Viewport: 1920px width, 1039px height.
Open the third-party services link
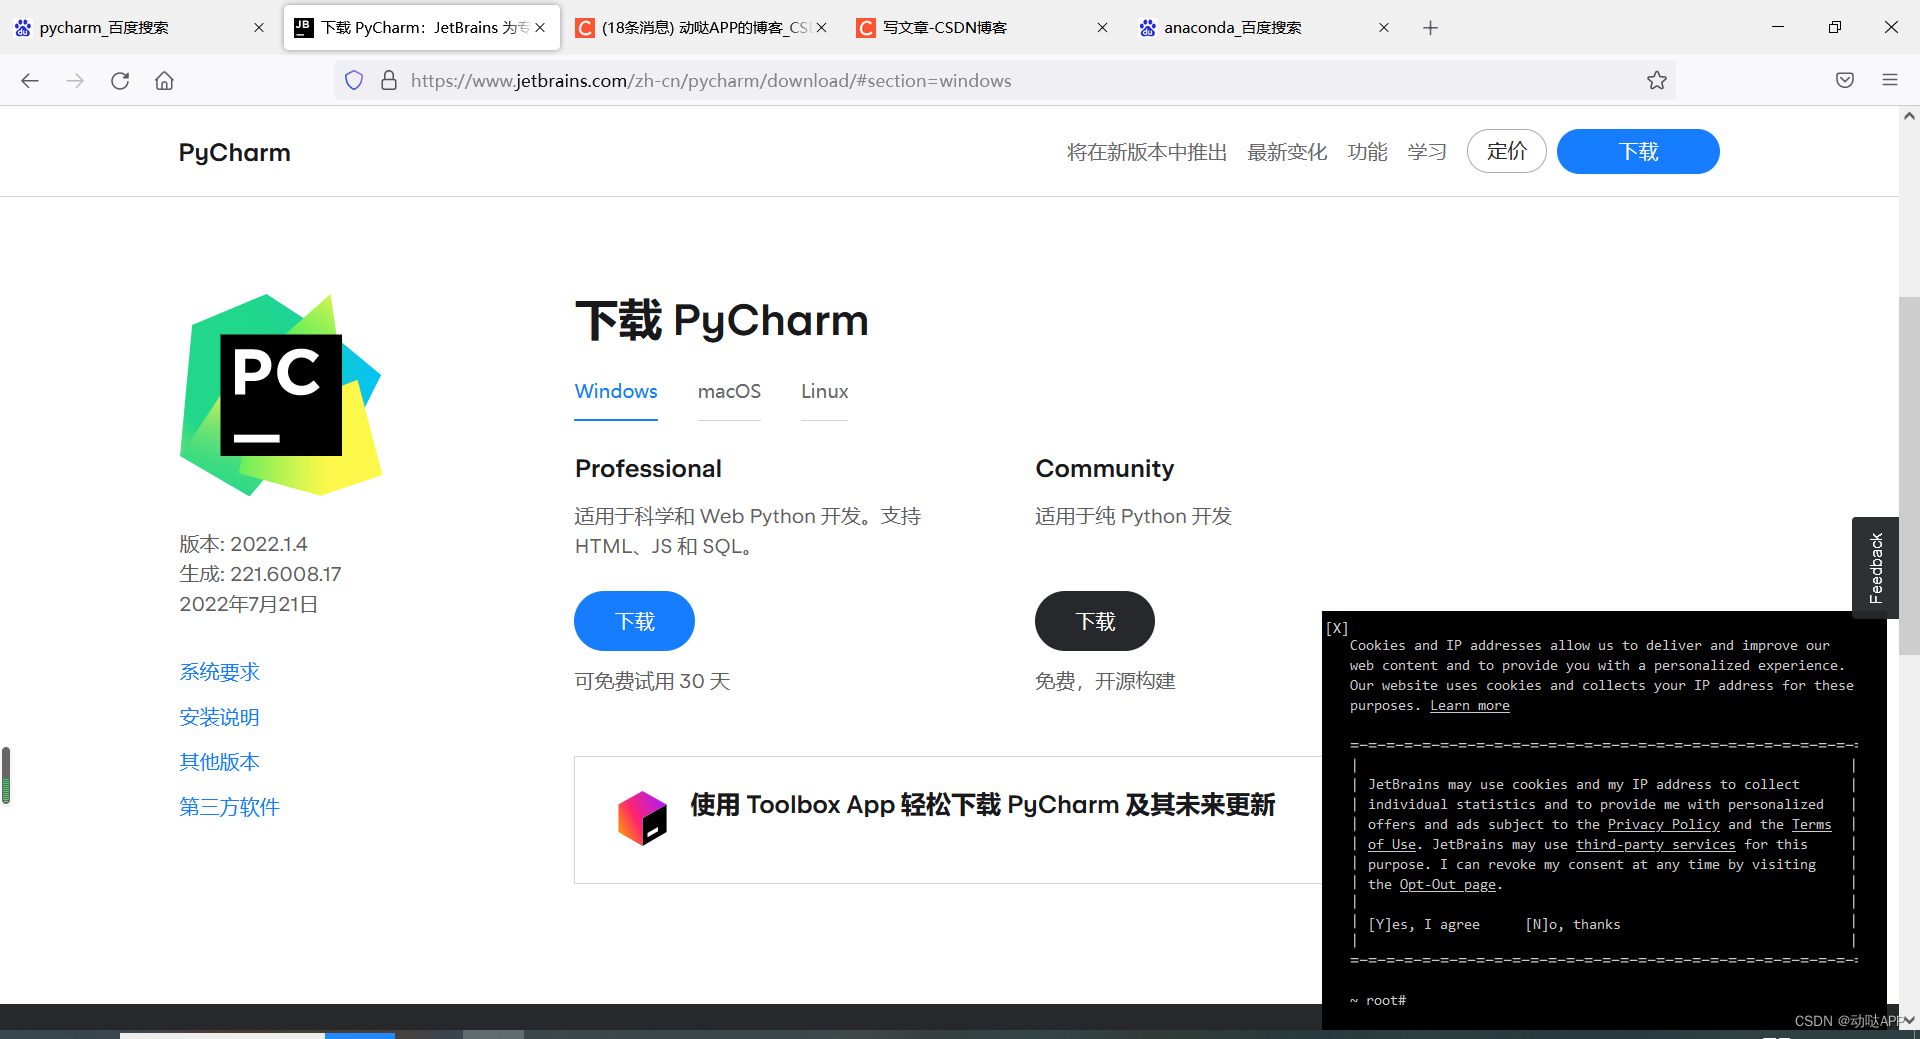(x=1655, y=845)
